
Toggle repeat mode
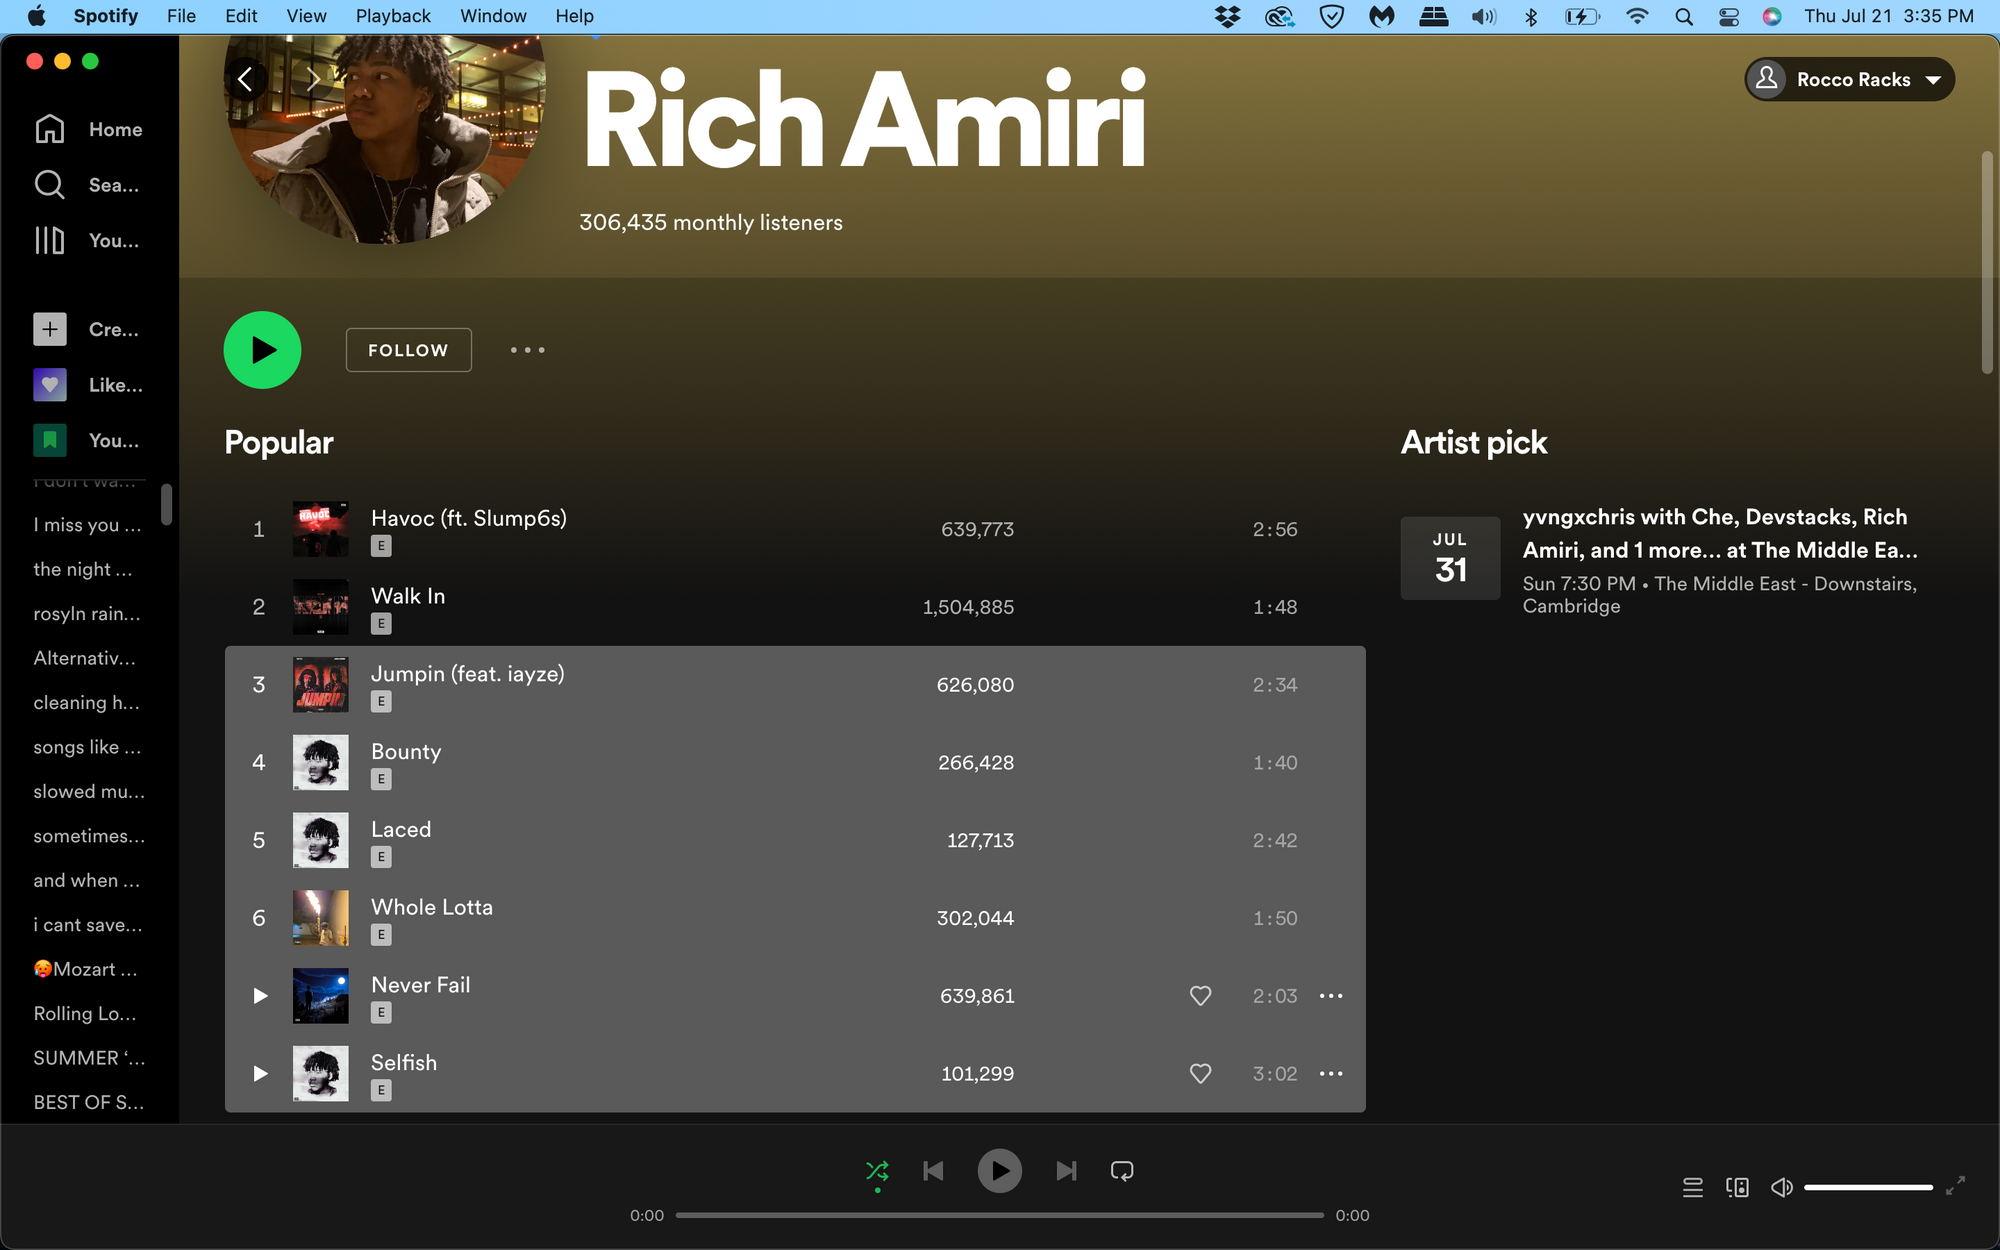coord(1122,1171)
